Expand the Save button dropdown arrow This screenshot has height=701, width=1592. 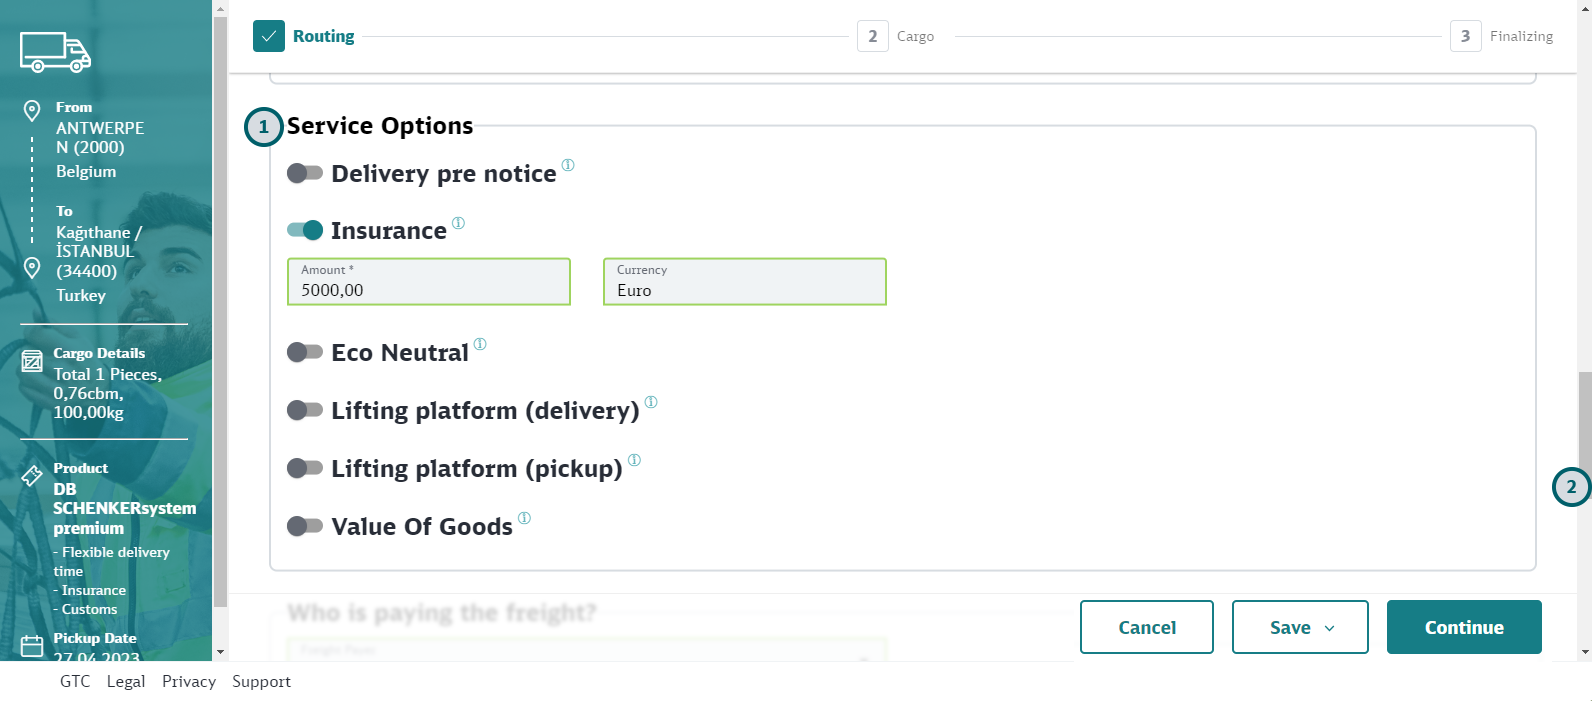click(x=1329, y=628)
